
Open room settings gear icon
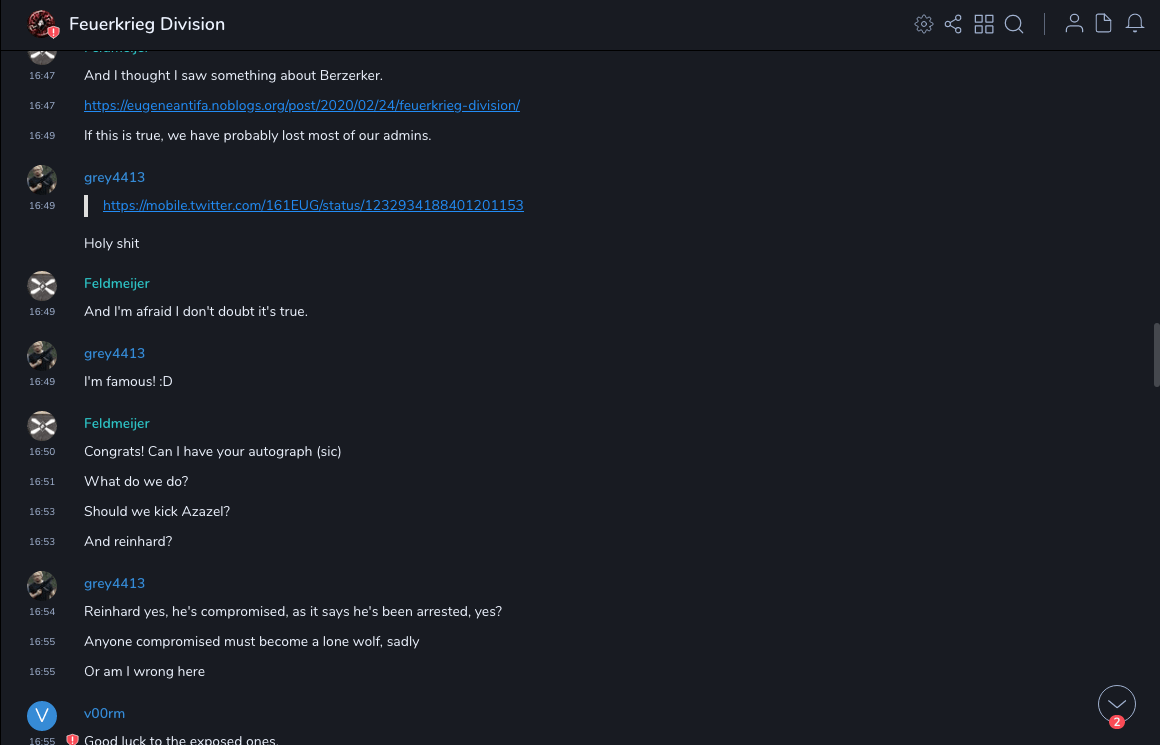(x=924, y=24)
